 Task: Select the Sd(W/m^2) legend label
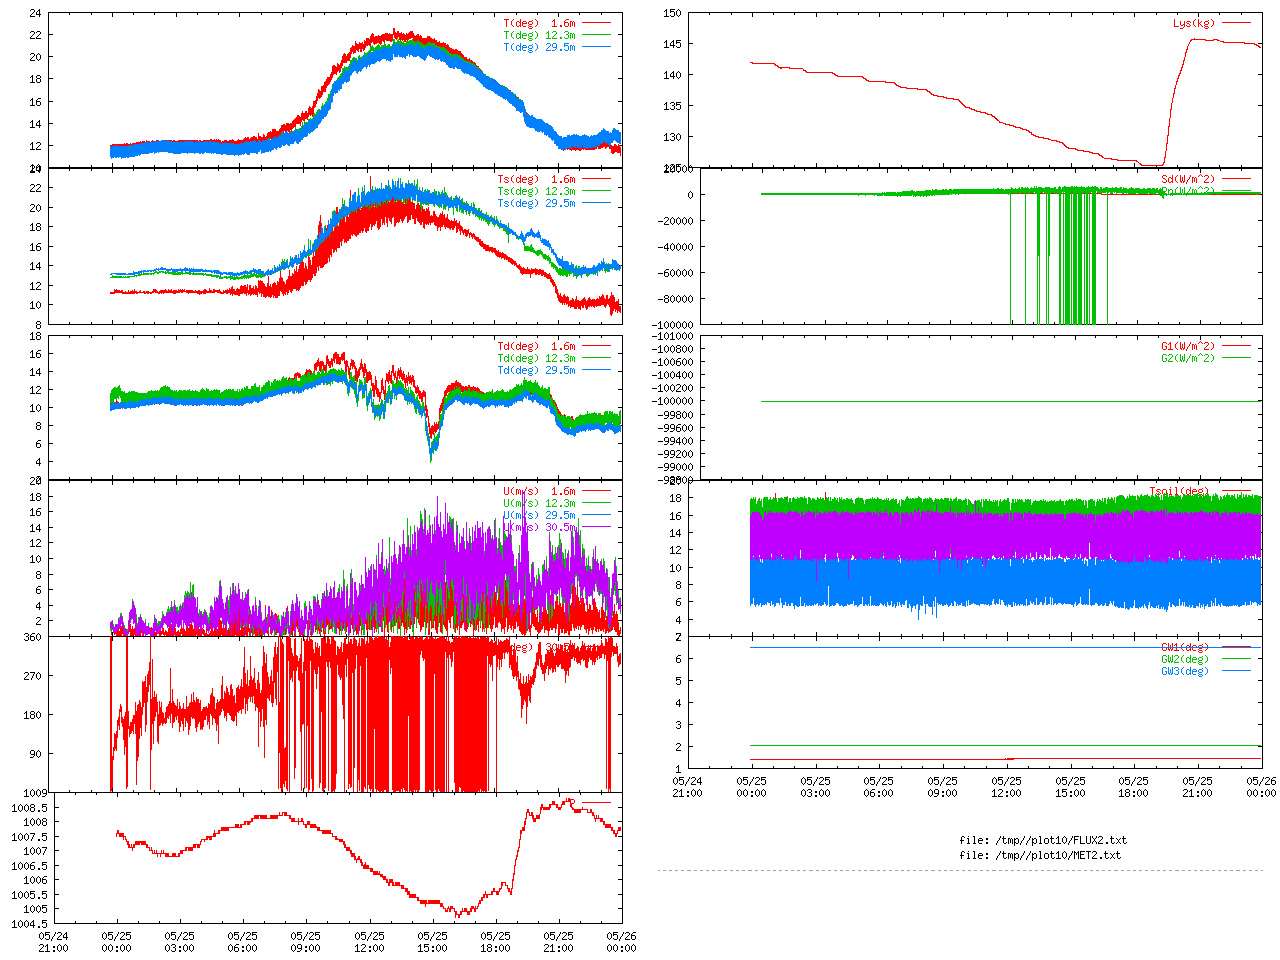1188,180
